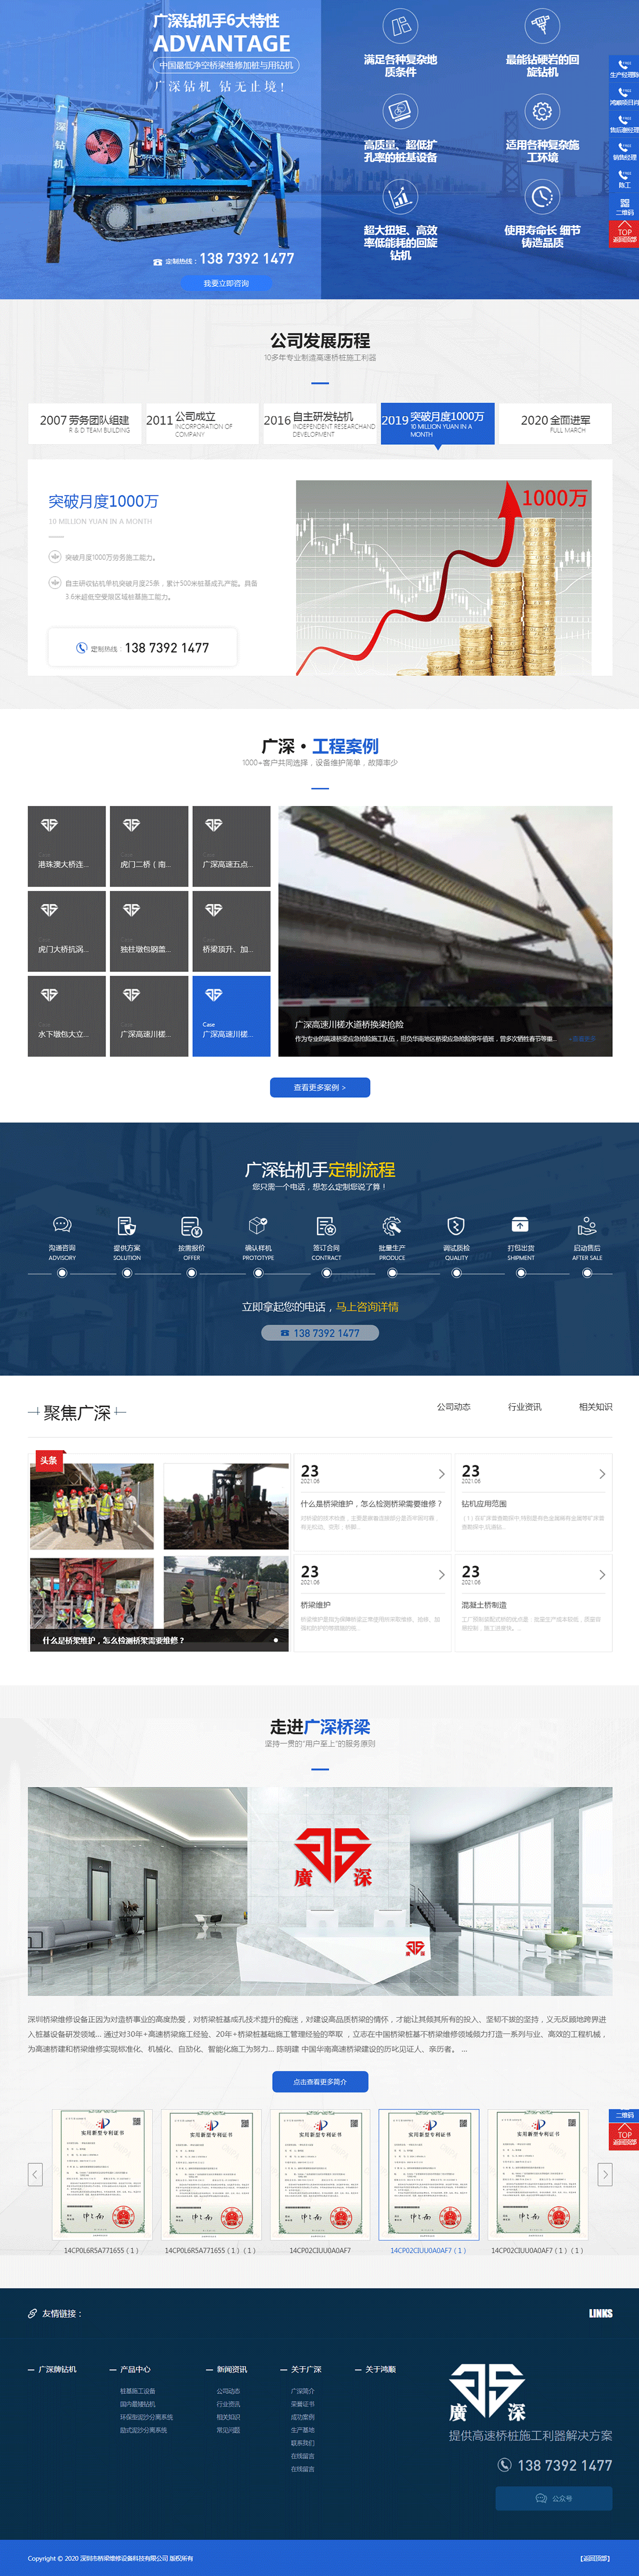Image resolution: width=639 pixels, height=2576 pixels.
Task: Click the 生产经理陈 phone icon in sidebar
Action: point(625,64)
